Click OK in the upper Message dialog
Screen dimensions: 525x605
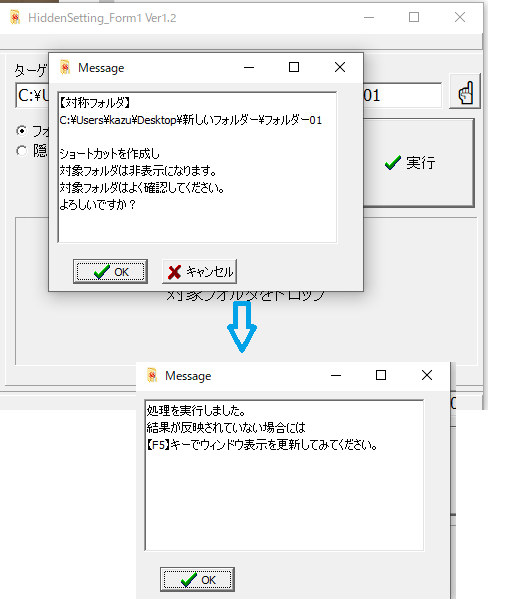coord(110,272)
